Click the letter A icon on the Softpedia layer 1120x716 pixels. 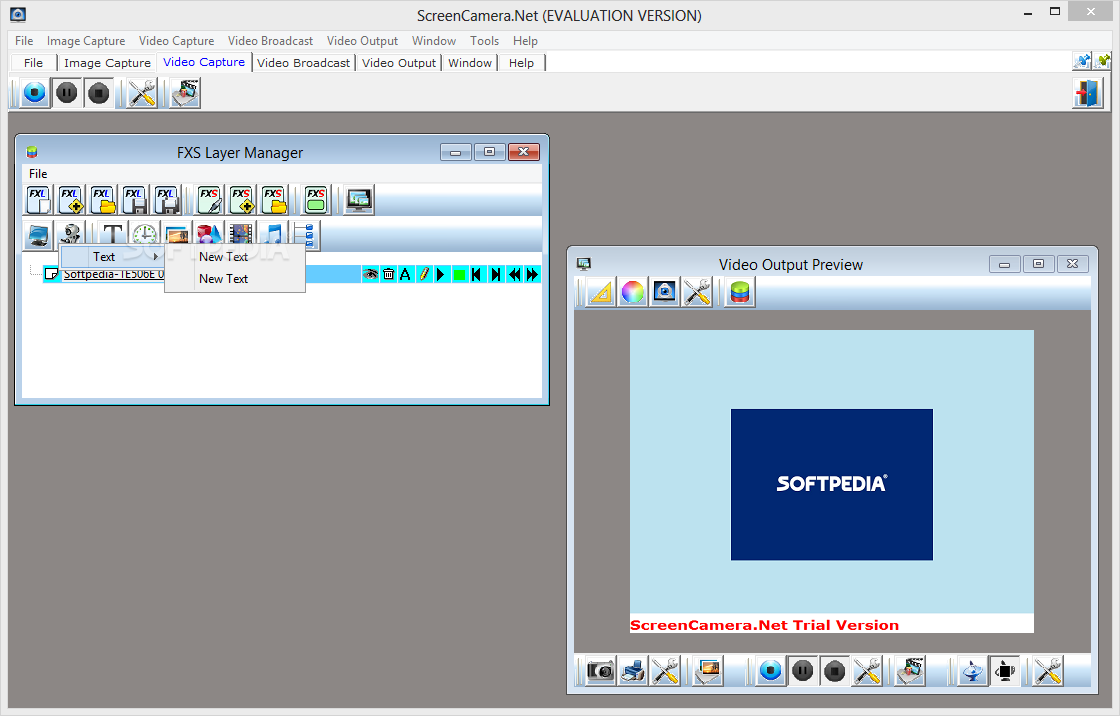[x=406, y=274]
